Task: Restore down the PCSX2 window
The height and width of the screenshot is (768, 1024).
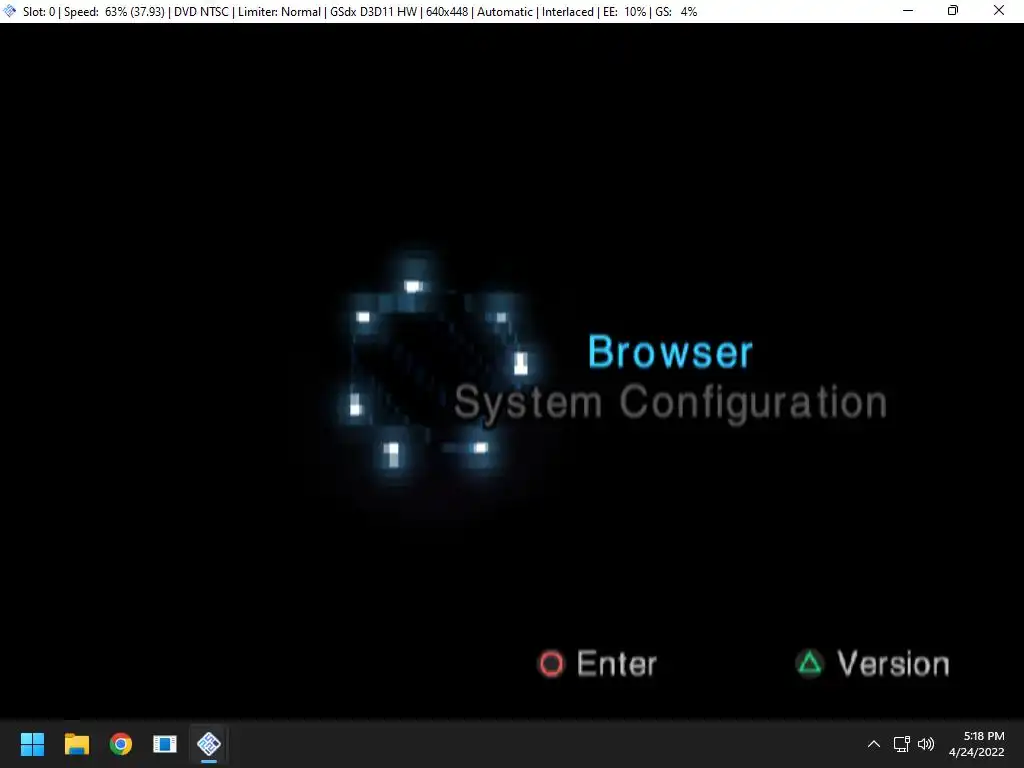Action: click(953, 11)
